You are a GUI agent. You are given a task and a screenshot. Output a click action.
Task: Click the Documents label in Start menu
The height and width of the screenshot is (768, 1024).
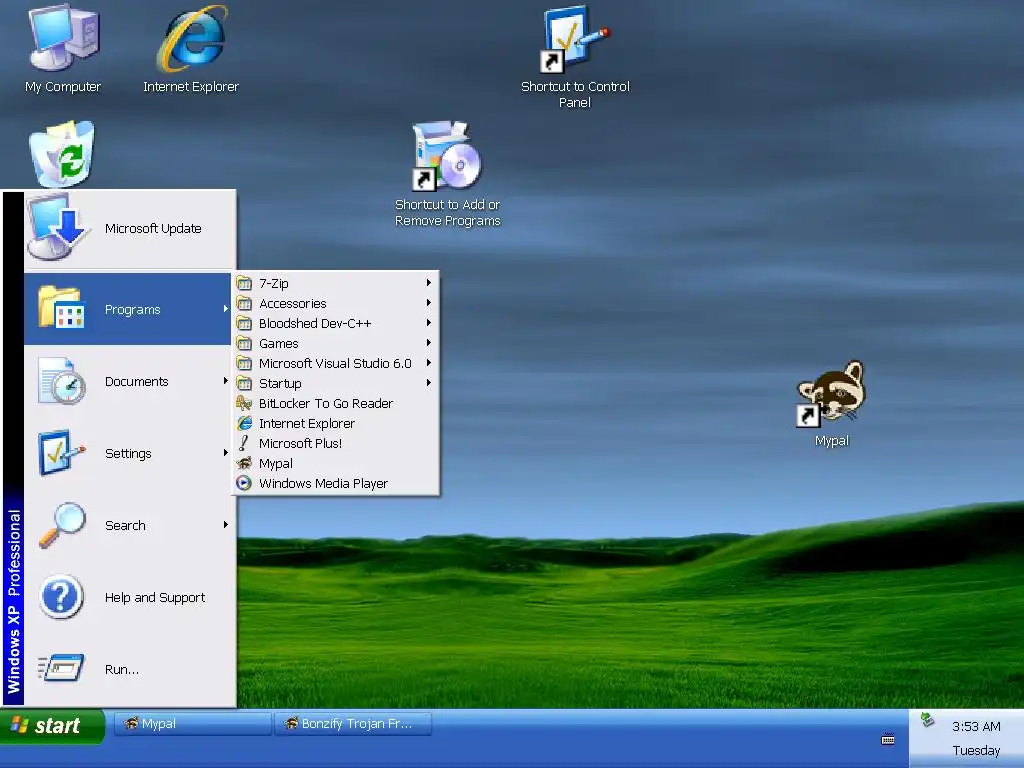136,381
